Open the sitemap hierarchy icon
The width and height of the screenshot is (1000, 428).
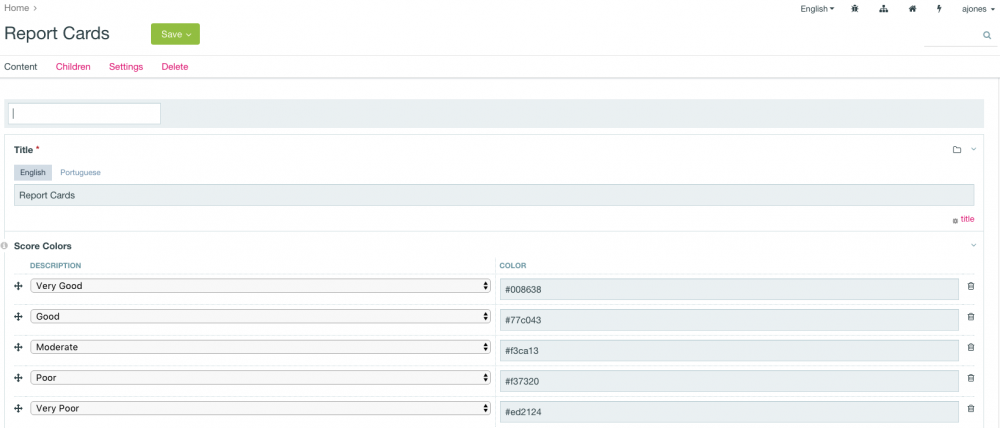tap(883, 9)
